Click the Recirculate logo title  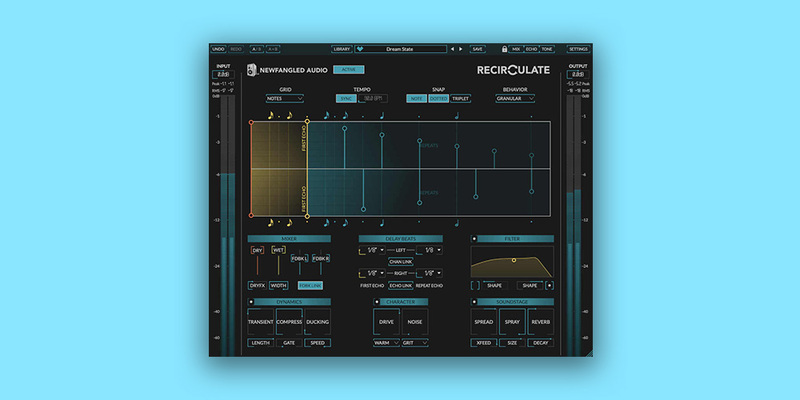[513, 70]
